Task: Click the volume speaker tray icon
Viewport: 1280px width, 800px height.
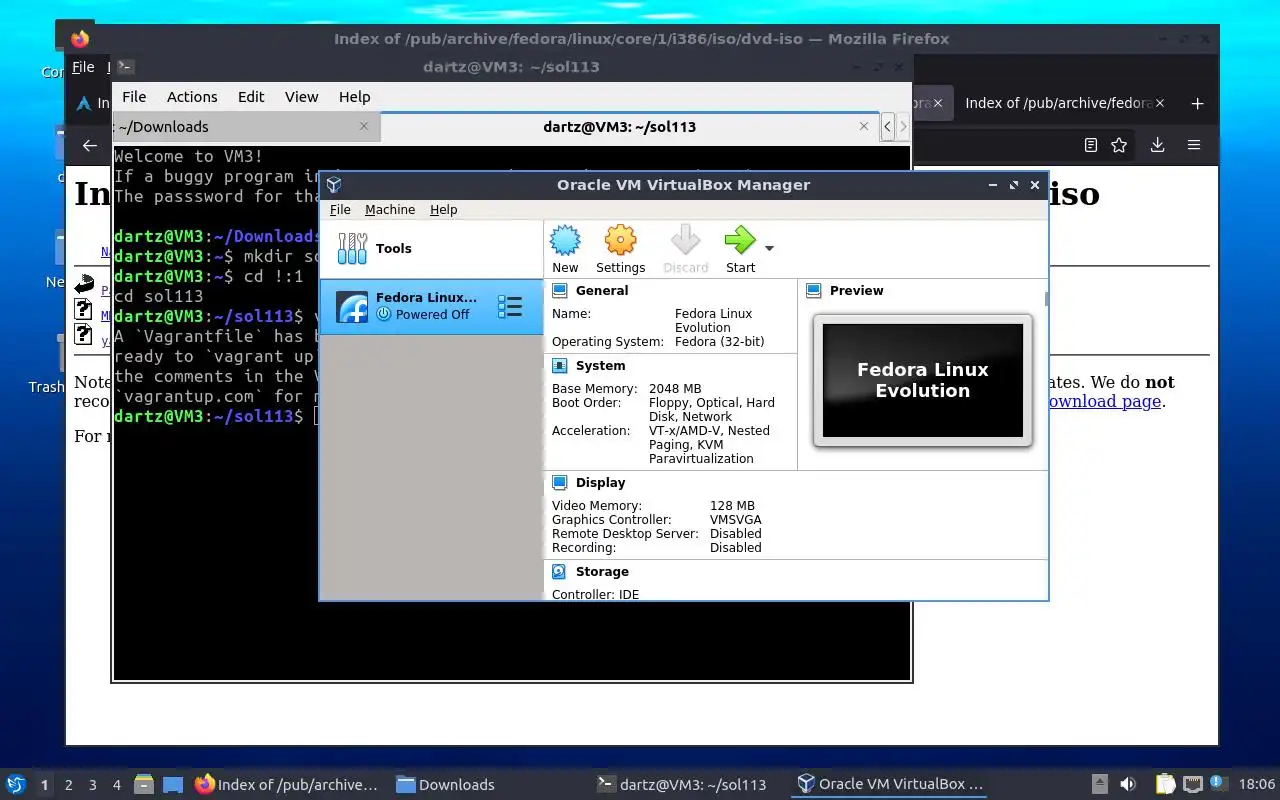Action: (1128, 784)
